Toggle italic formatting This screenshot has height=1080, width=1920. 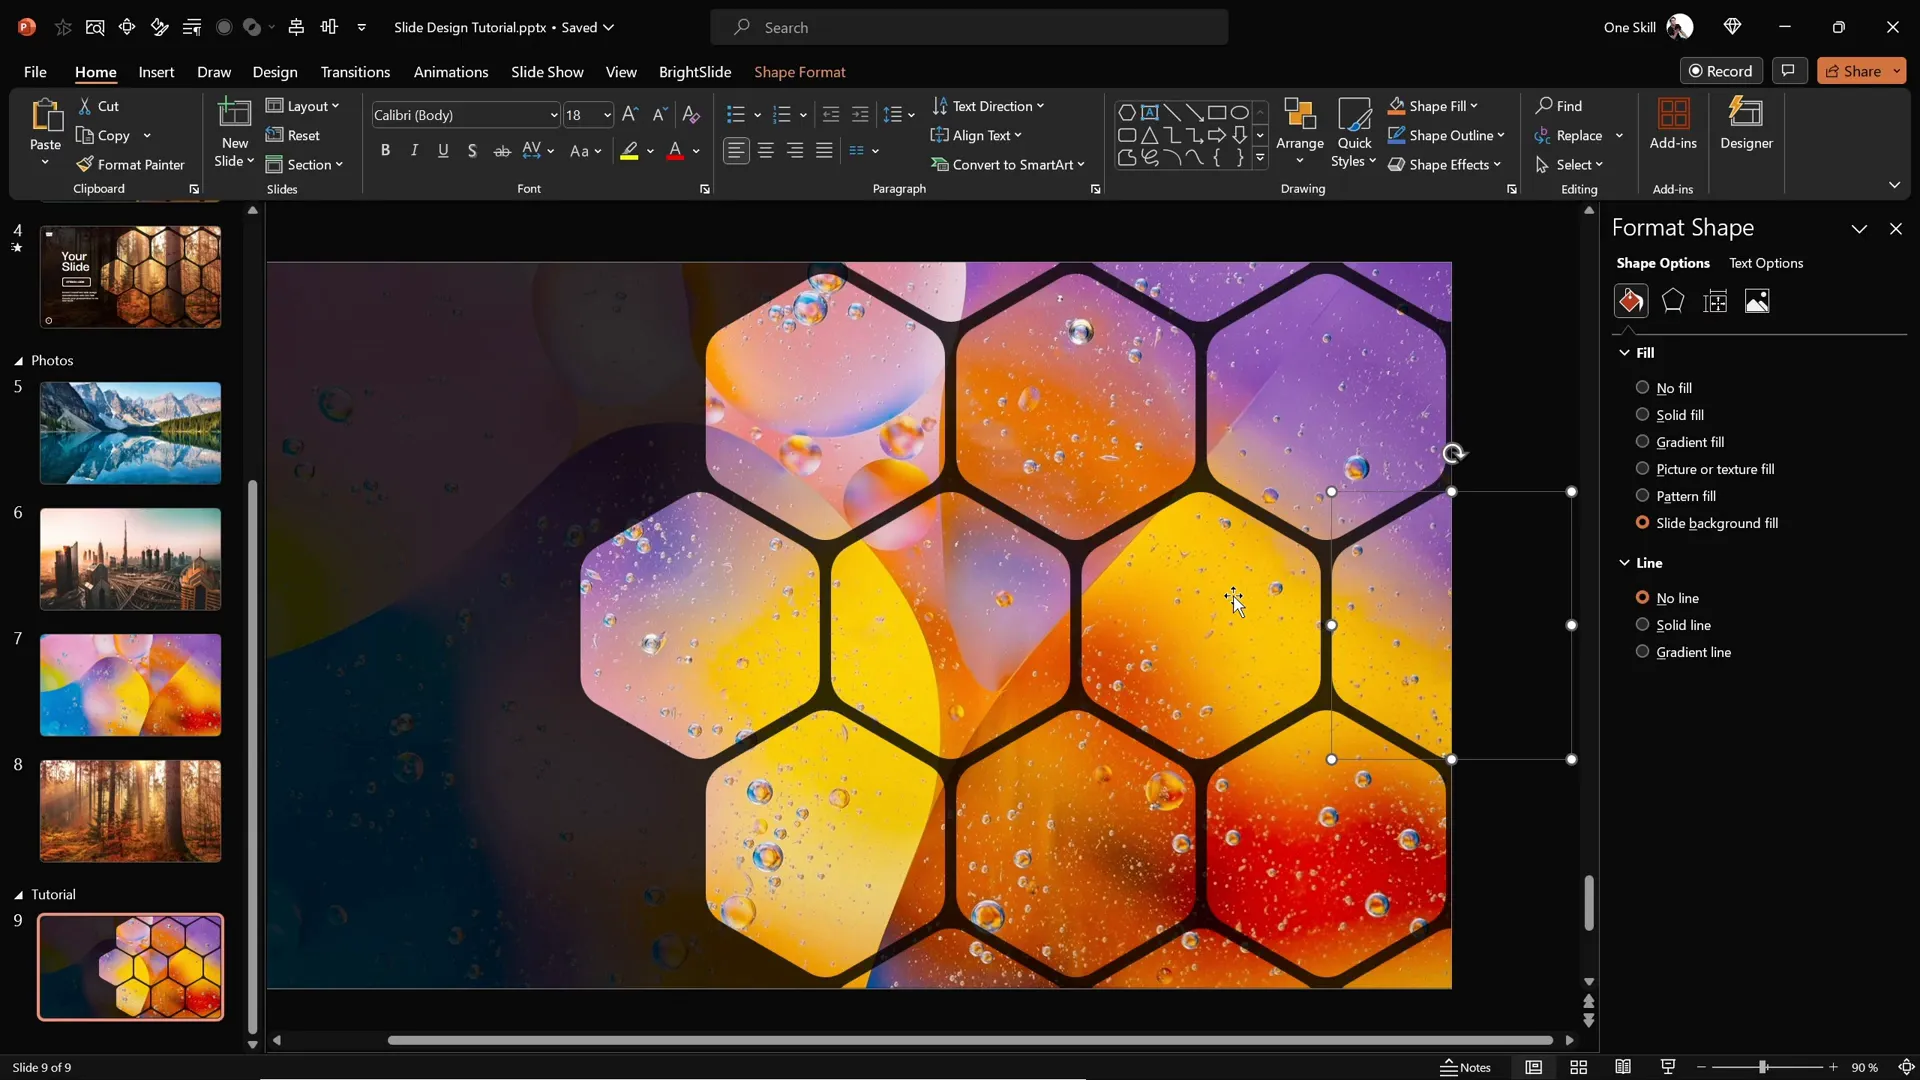(414, 150)
